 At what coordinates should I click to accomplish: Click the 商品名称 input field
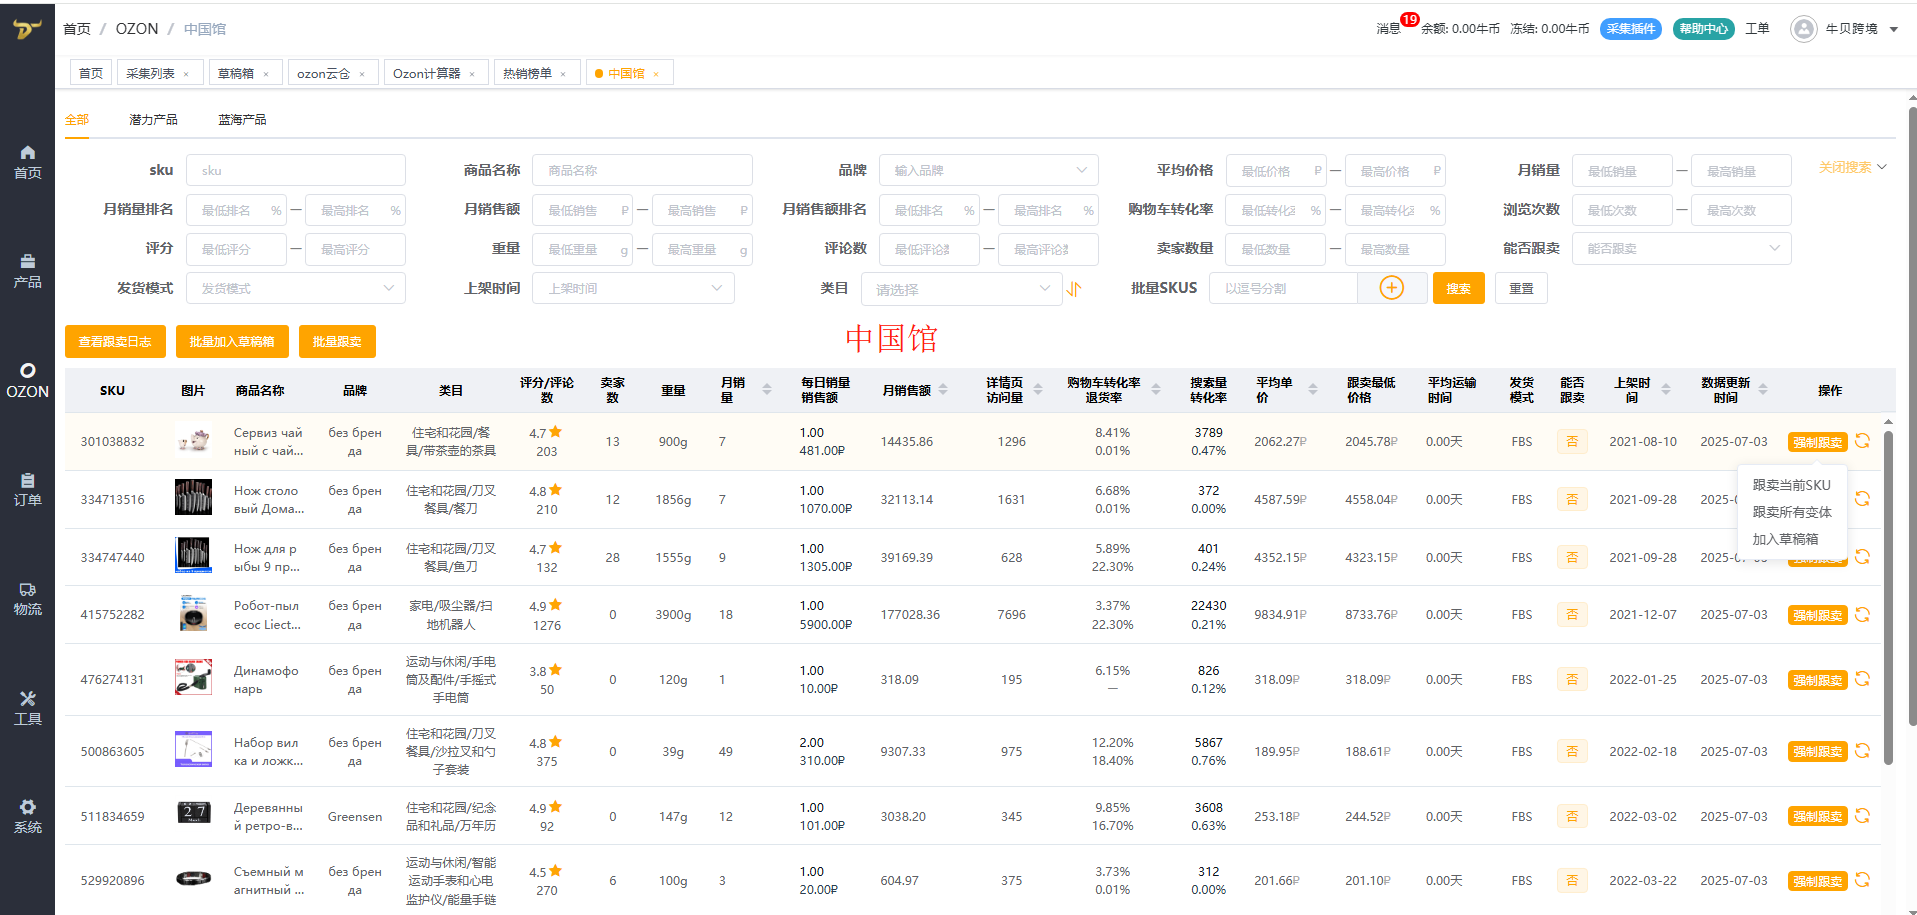pos(642,170)
